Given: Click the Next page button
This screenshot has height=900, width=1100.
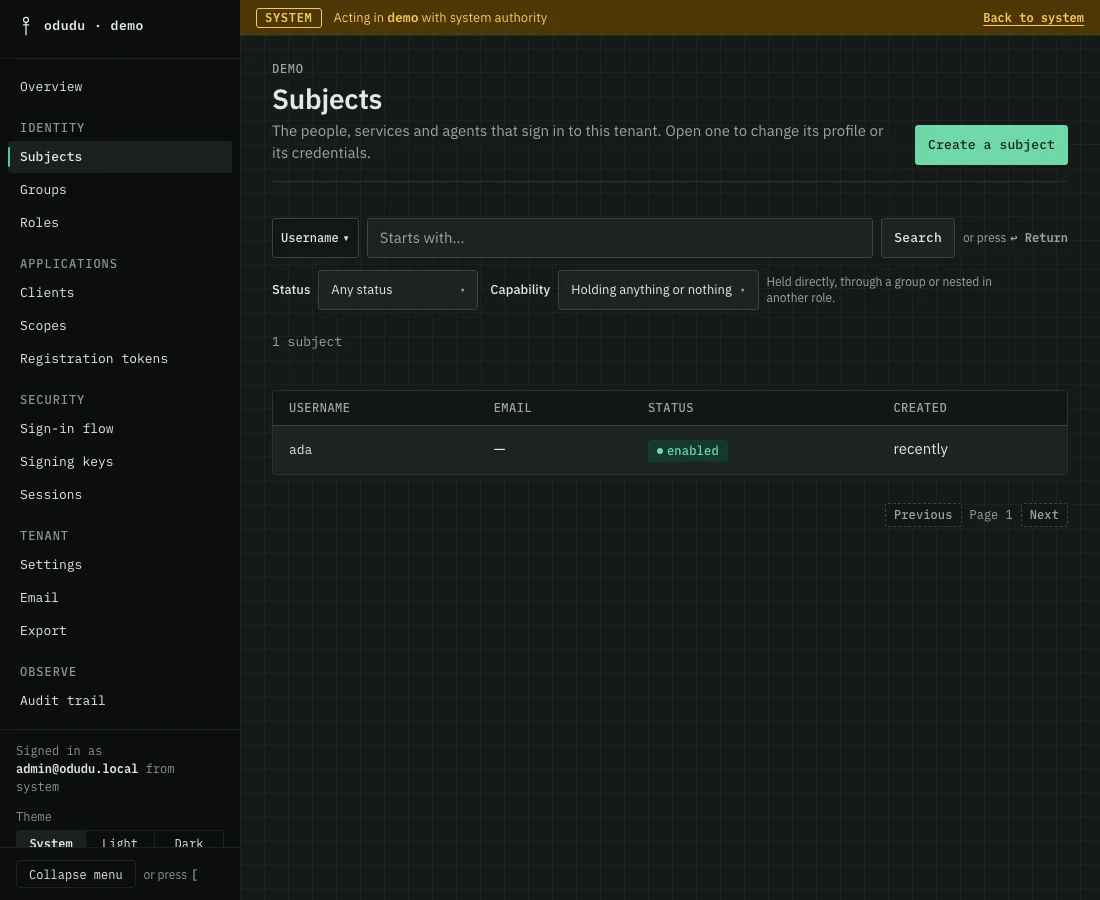Looking at the screenshot, I should click(1044, 515).
